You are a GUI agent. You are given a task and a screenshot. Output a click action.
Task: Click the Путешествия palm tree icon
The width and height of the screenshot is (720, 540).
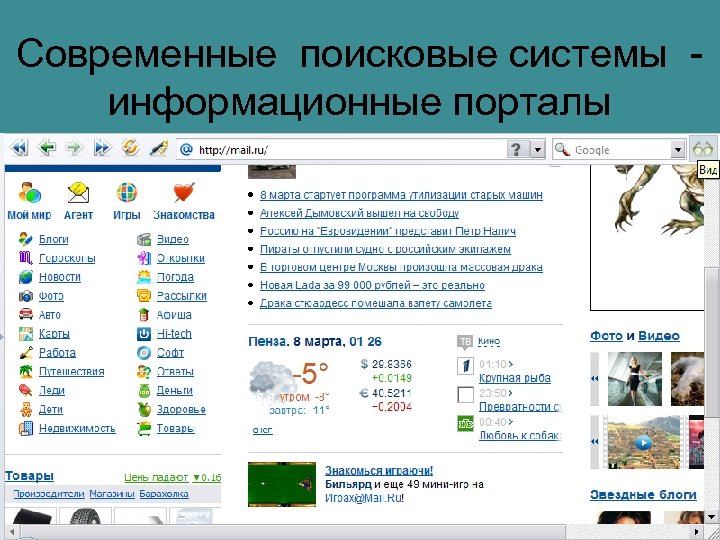pos(26,371)
